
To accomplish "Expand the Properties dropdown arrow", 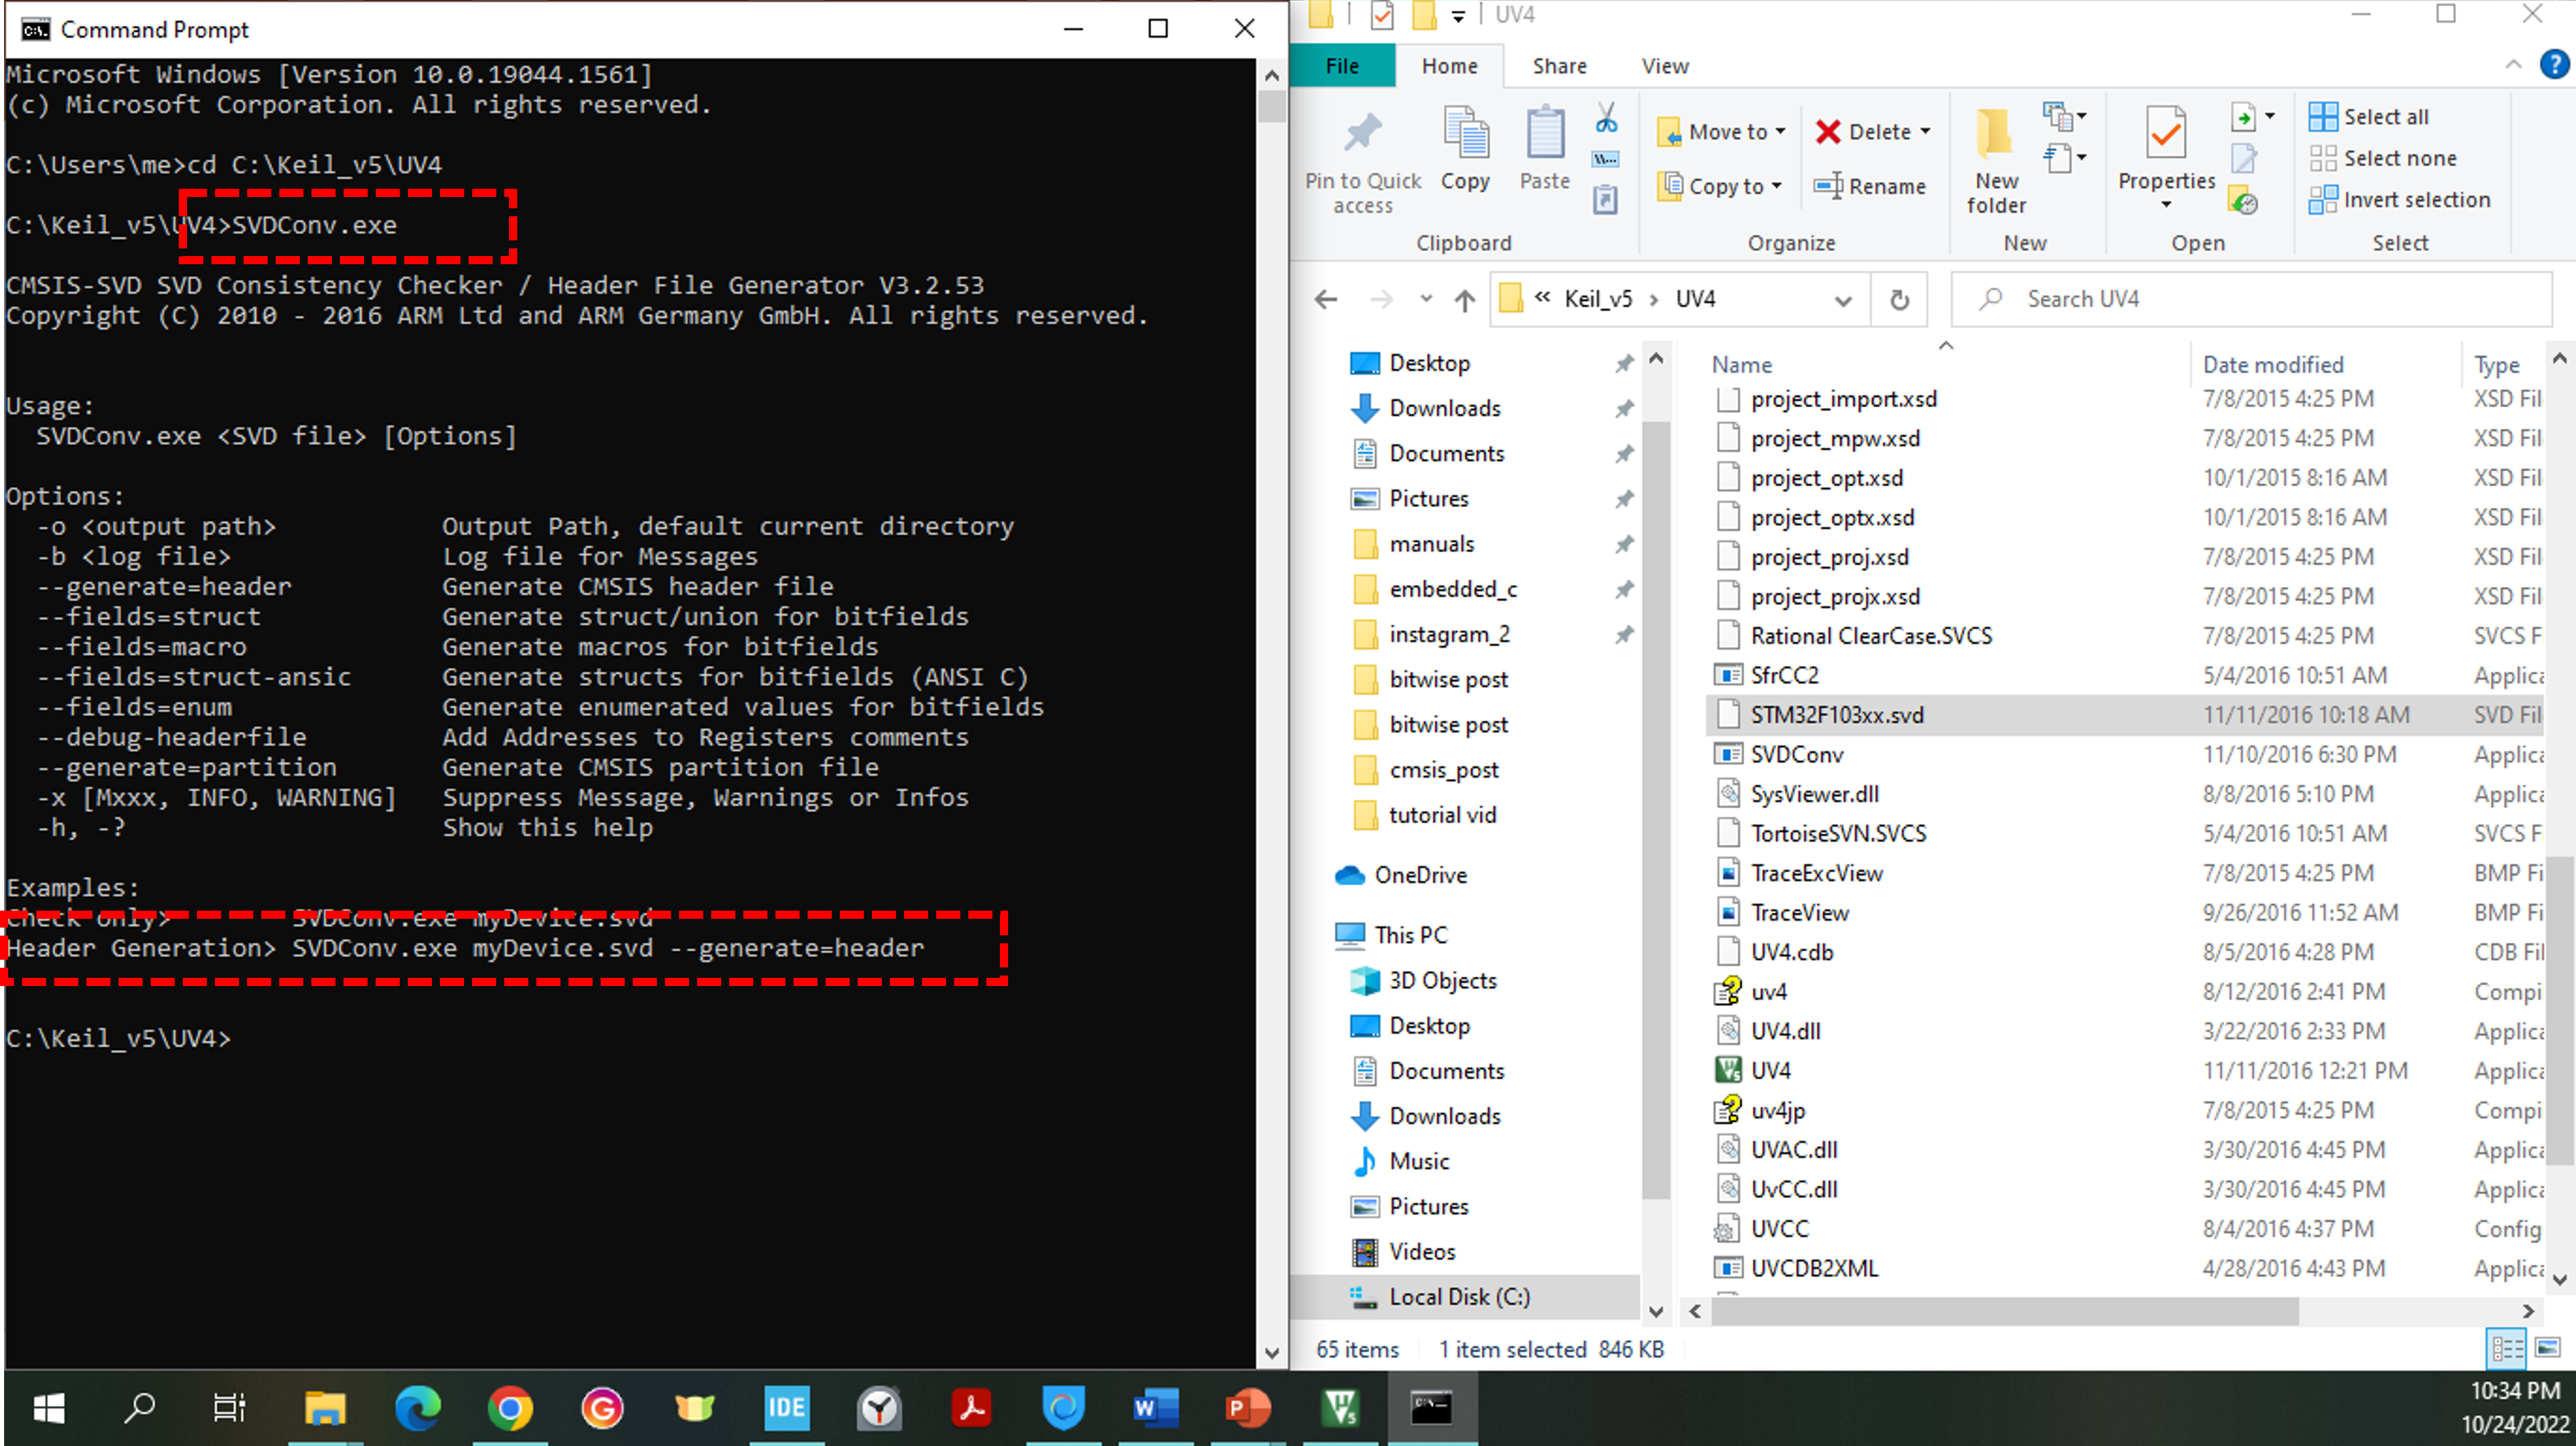I will tap(2166, 205).
